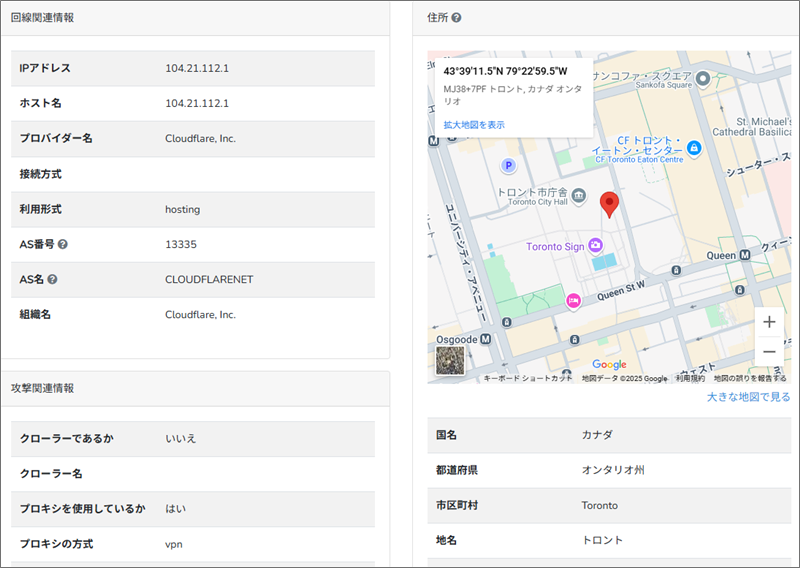
Task: Zoom out the map with minus button
Action: 769,352
